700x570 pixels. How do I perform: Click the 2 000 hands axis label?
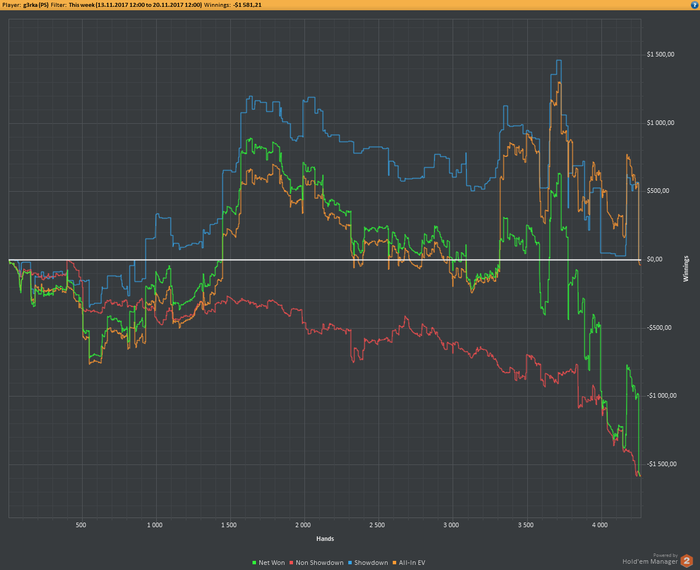pyautogui.click(x=303, y=525)
